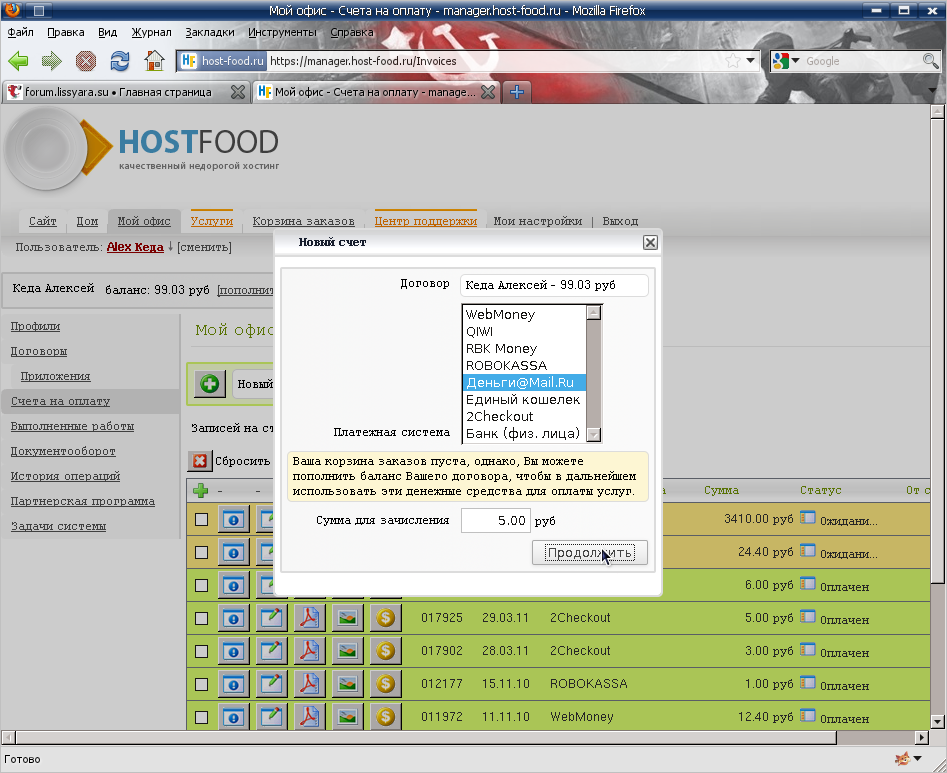The width and height of the screenshot is (947, 773).
Task: Go forward with the forward arrow
Action: point(52,61)
